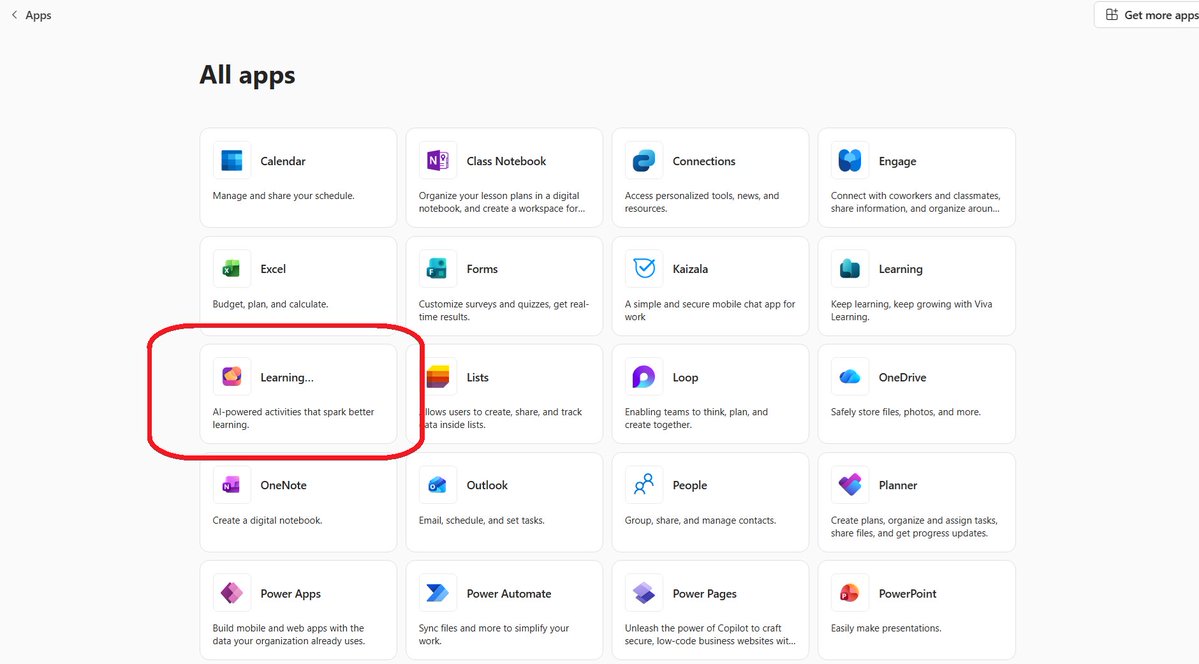This screenshot has width=1199, height=664.
Task: Click 'Safely store files, photos' description
Action: [x=905, y=412]
